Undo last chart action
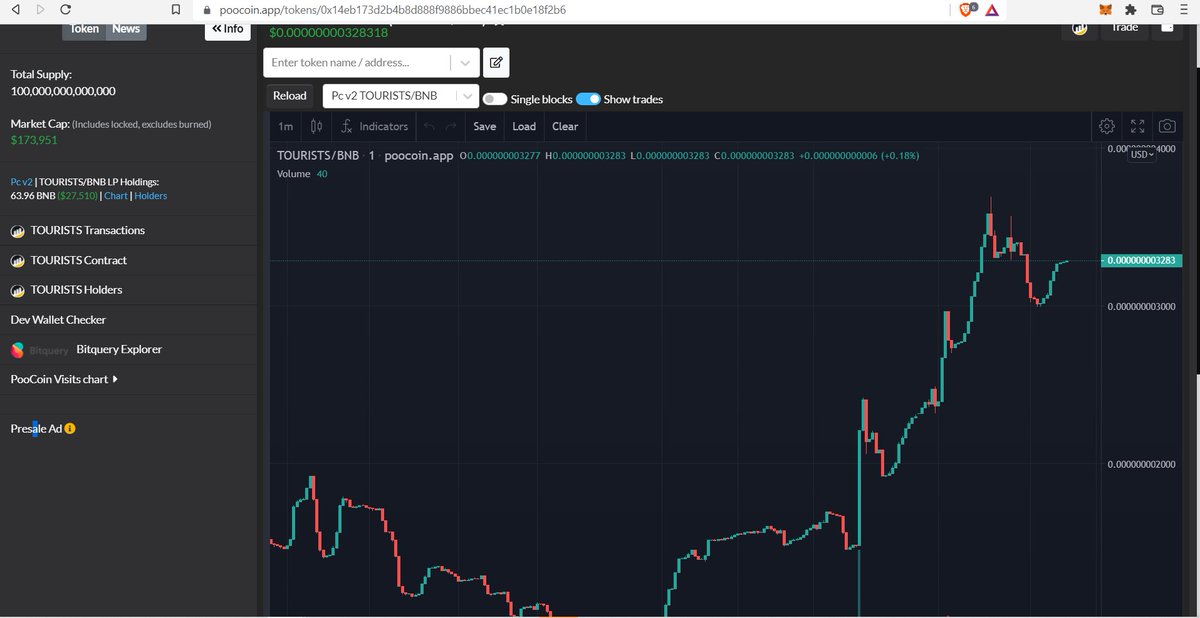1200x618 pixels. 429,126
